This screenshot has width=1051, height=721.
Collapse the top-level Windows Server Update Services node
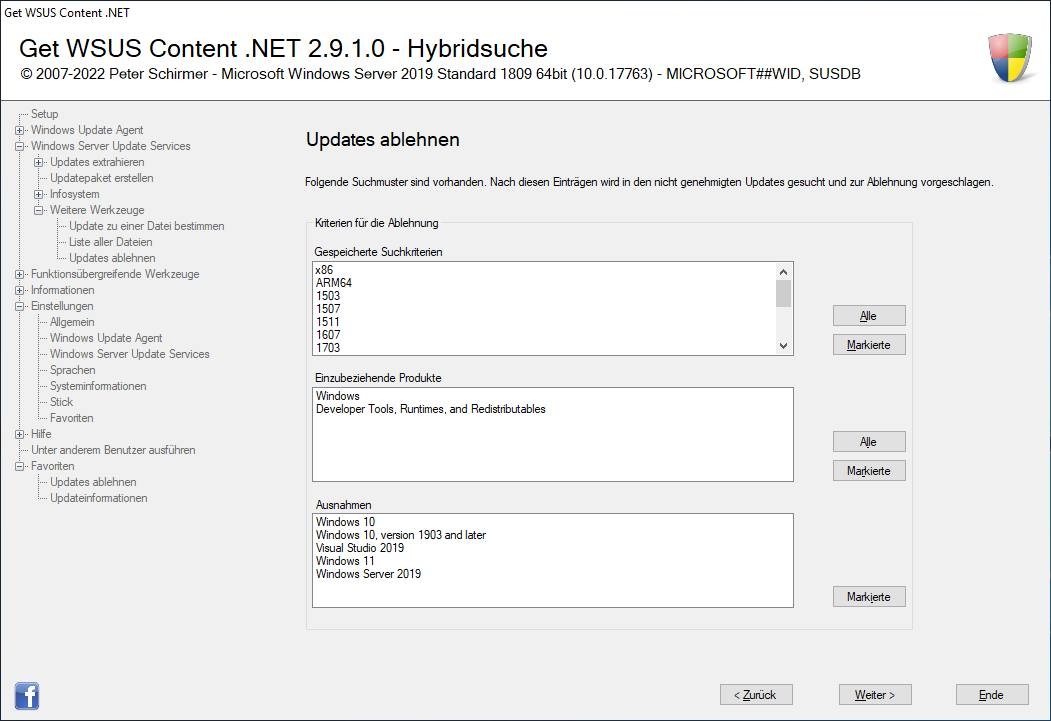19,146
